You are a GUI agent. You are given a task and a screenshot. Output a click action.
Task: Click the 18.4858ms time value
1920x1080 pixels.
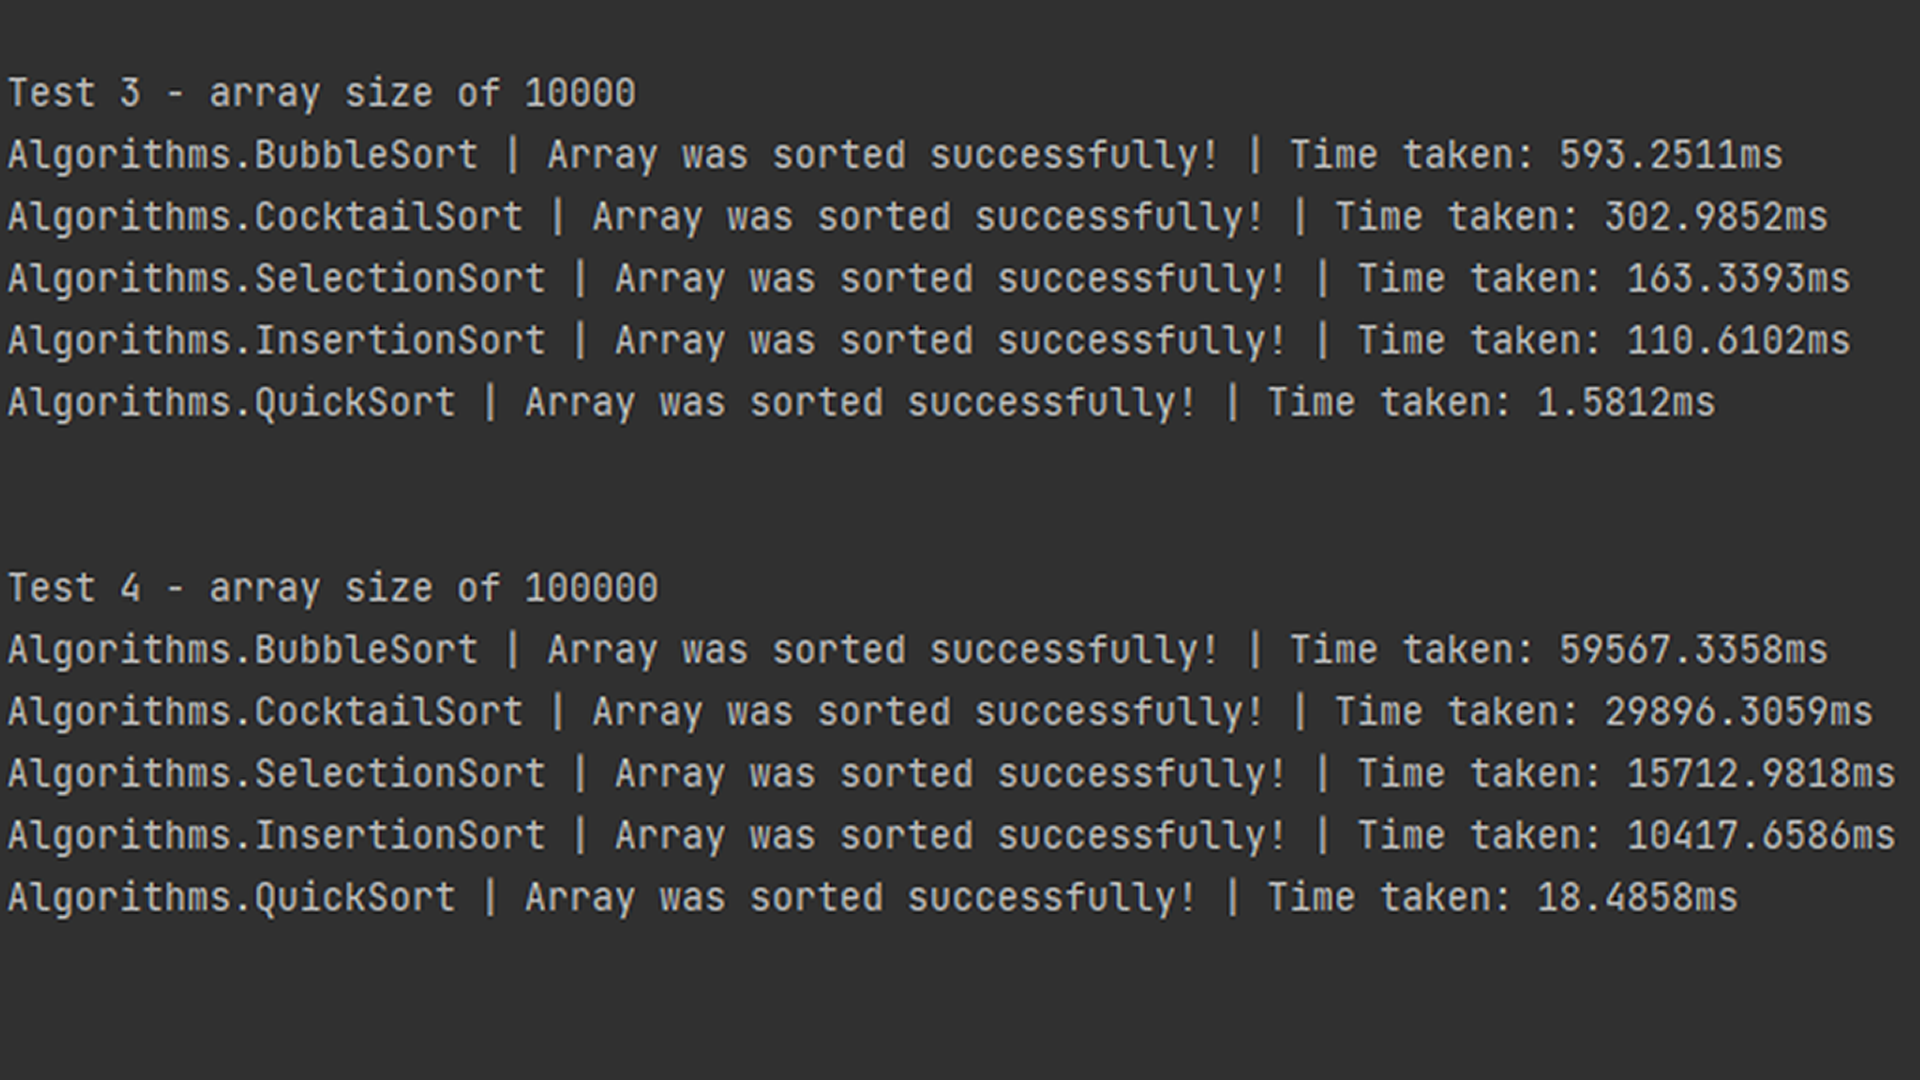(1637, 898)
